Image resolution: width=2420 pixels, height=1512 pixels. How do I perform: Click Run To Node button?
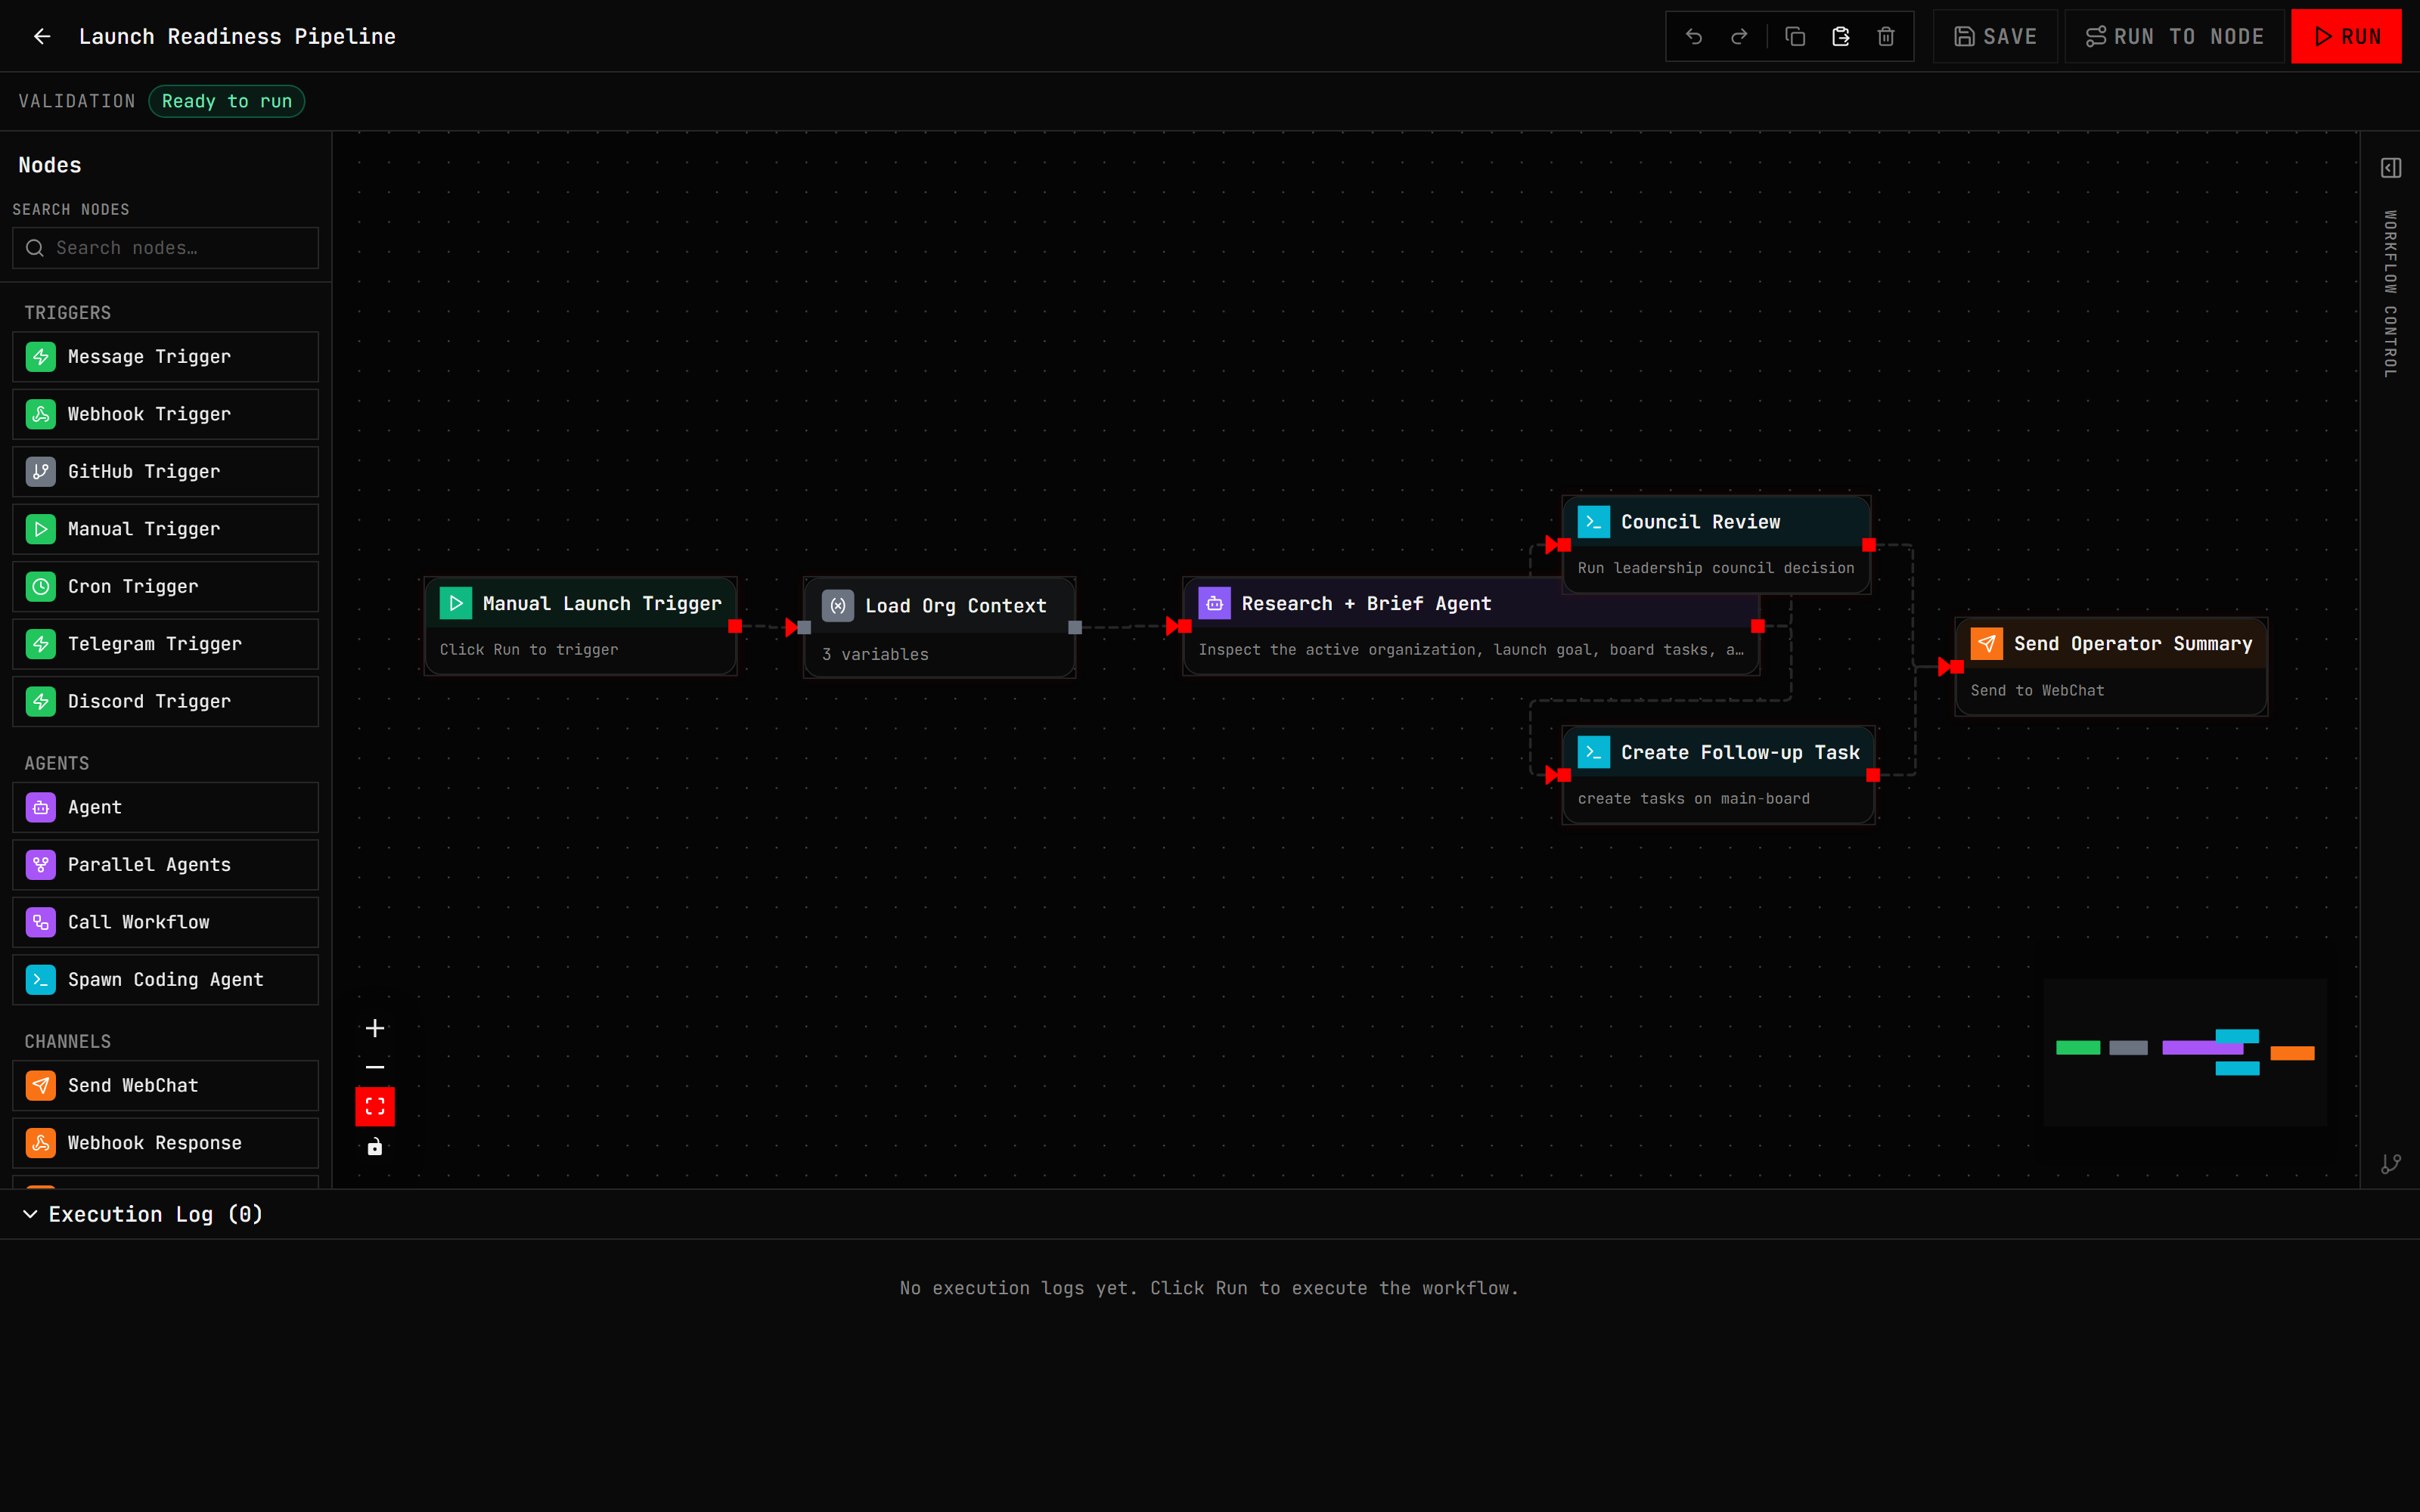point(2174,36)
